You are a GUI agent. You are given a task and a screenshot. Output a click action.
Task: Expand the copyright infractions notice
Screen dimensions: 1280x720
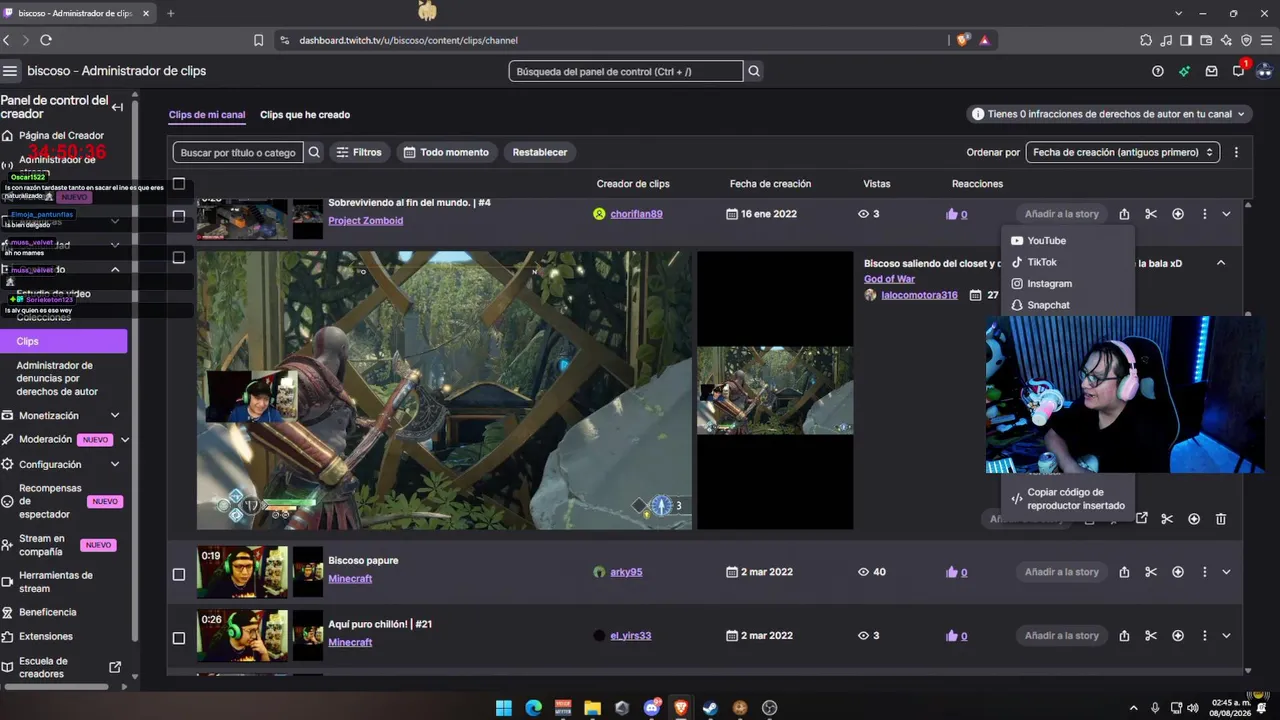point(1110,114)
